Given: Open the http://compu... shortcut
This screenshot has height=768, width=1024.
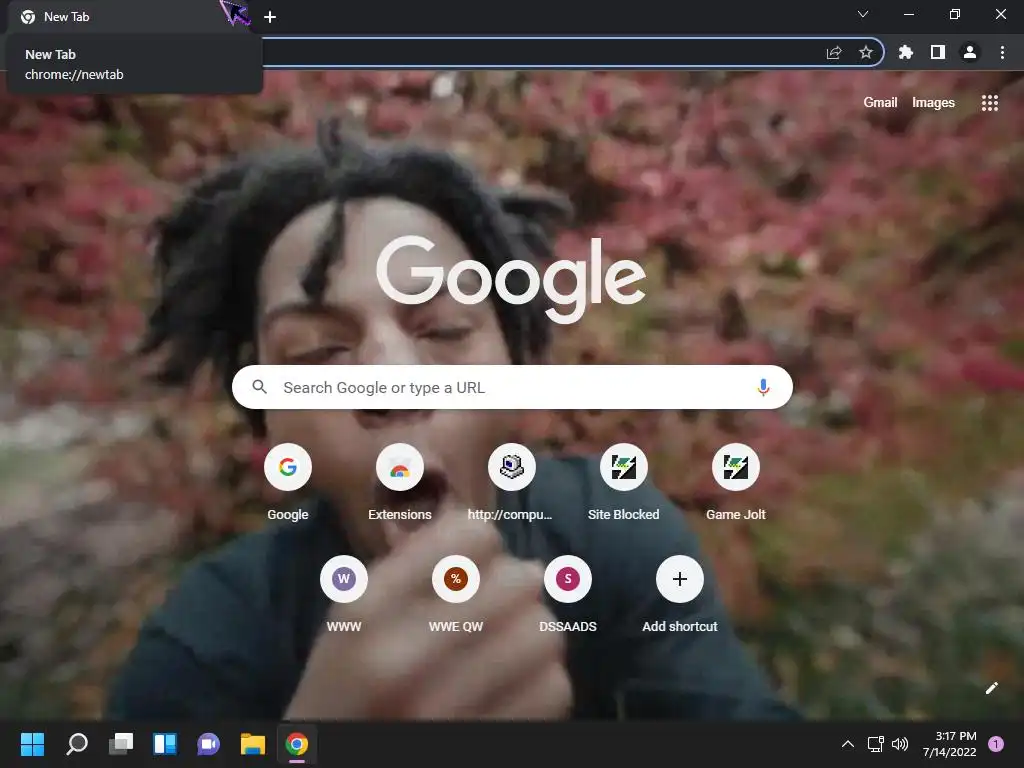Looking at the screenshot, I should pos(511,483).
